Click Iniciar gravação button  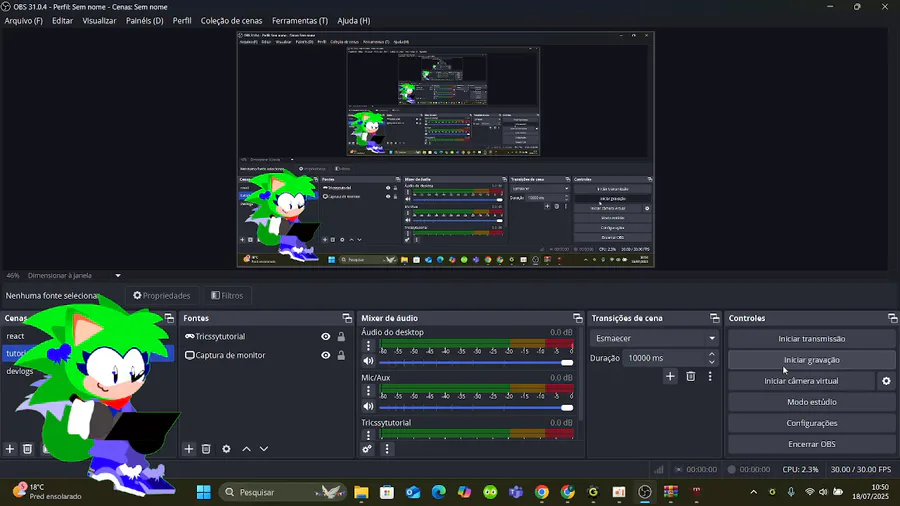812,360
